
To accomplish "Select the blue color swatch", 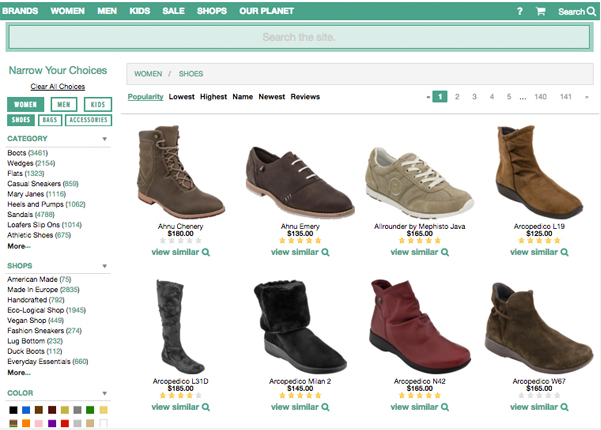I will tap(26, 410).
